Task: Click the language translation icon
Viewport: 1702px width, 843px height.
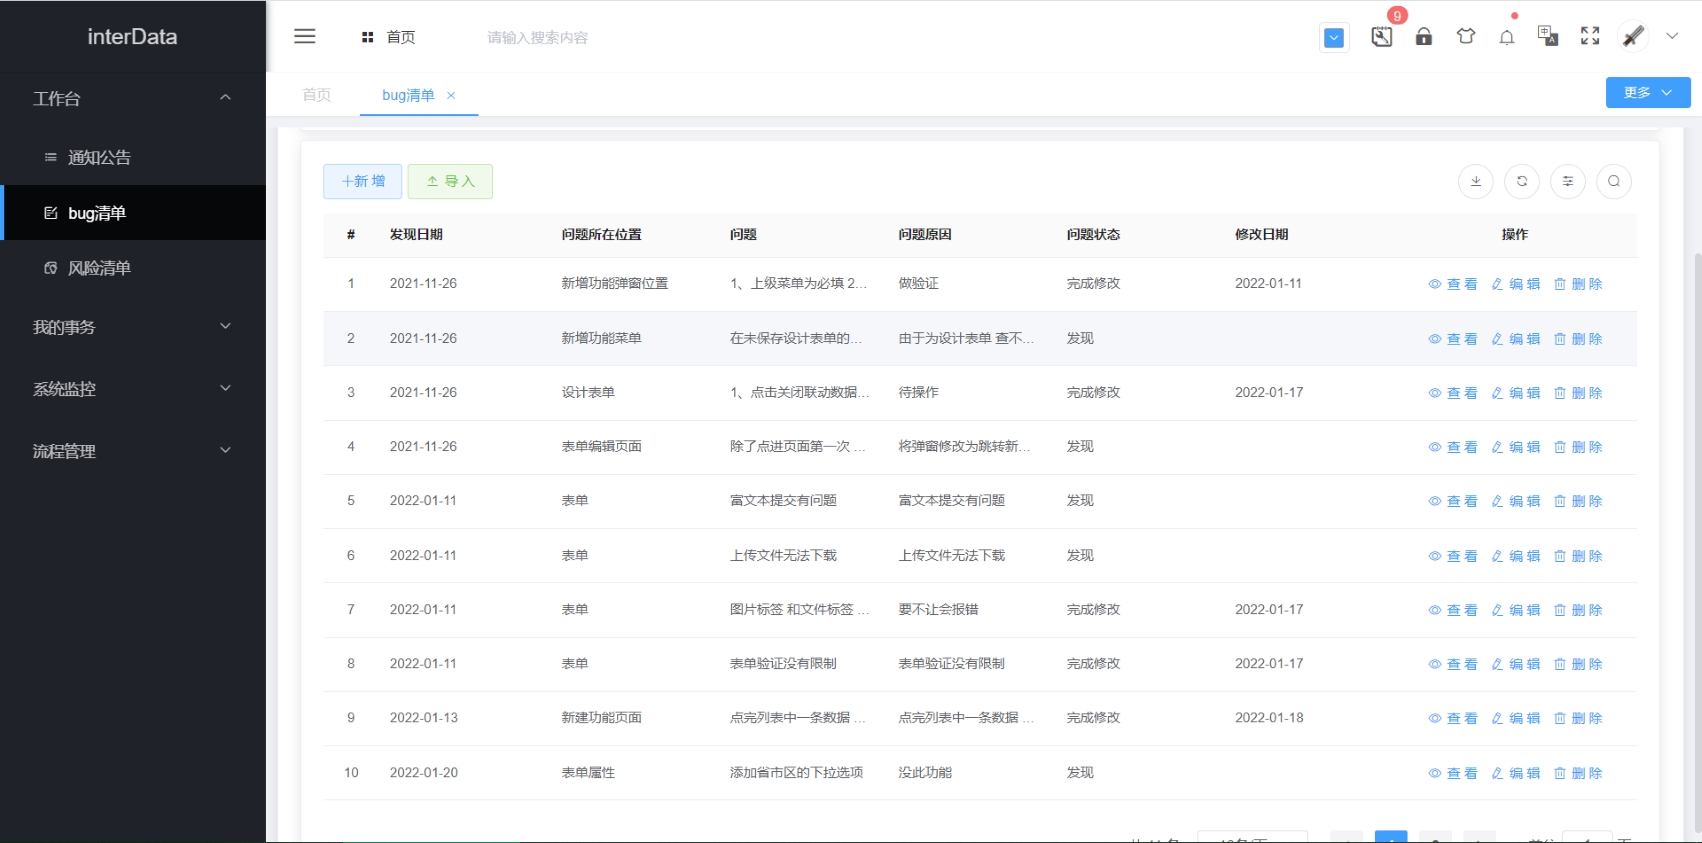Action: 1548,37
